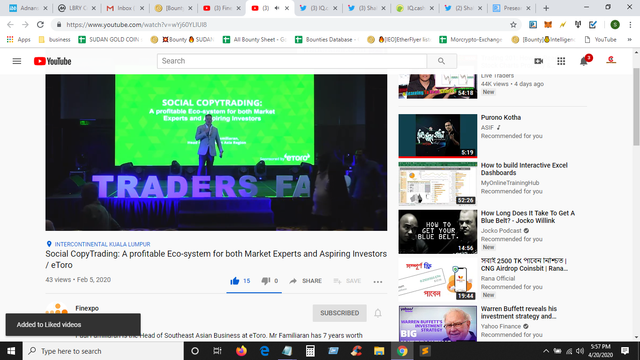640x360 pixels.
Task: Open the Purono Kotha video thumbnail
Action: point(438,136)
